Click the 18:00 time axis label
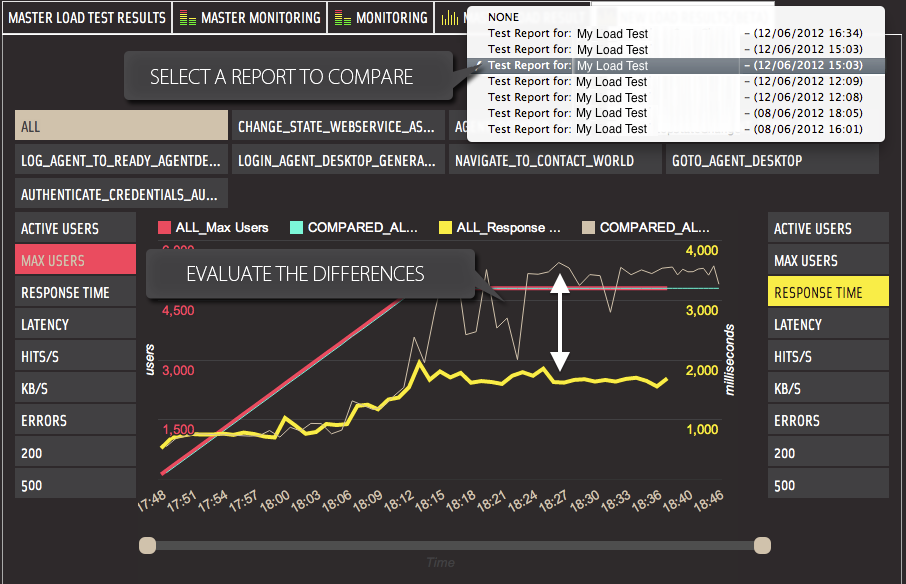 [275, 501]
